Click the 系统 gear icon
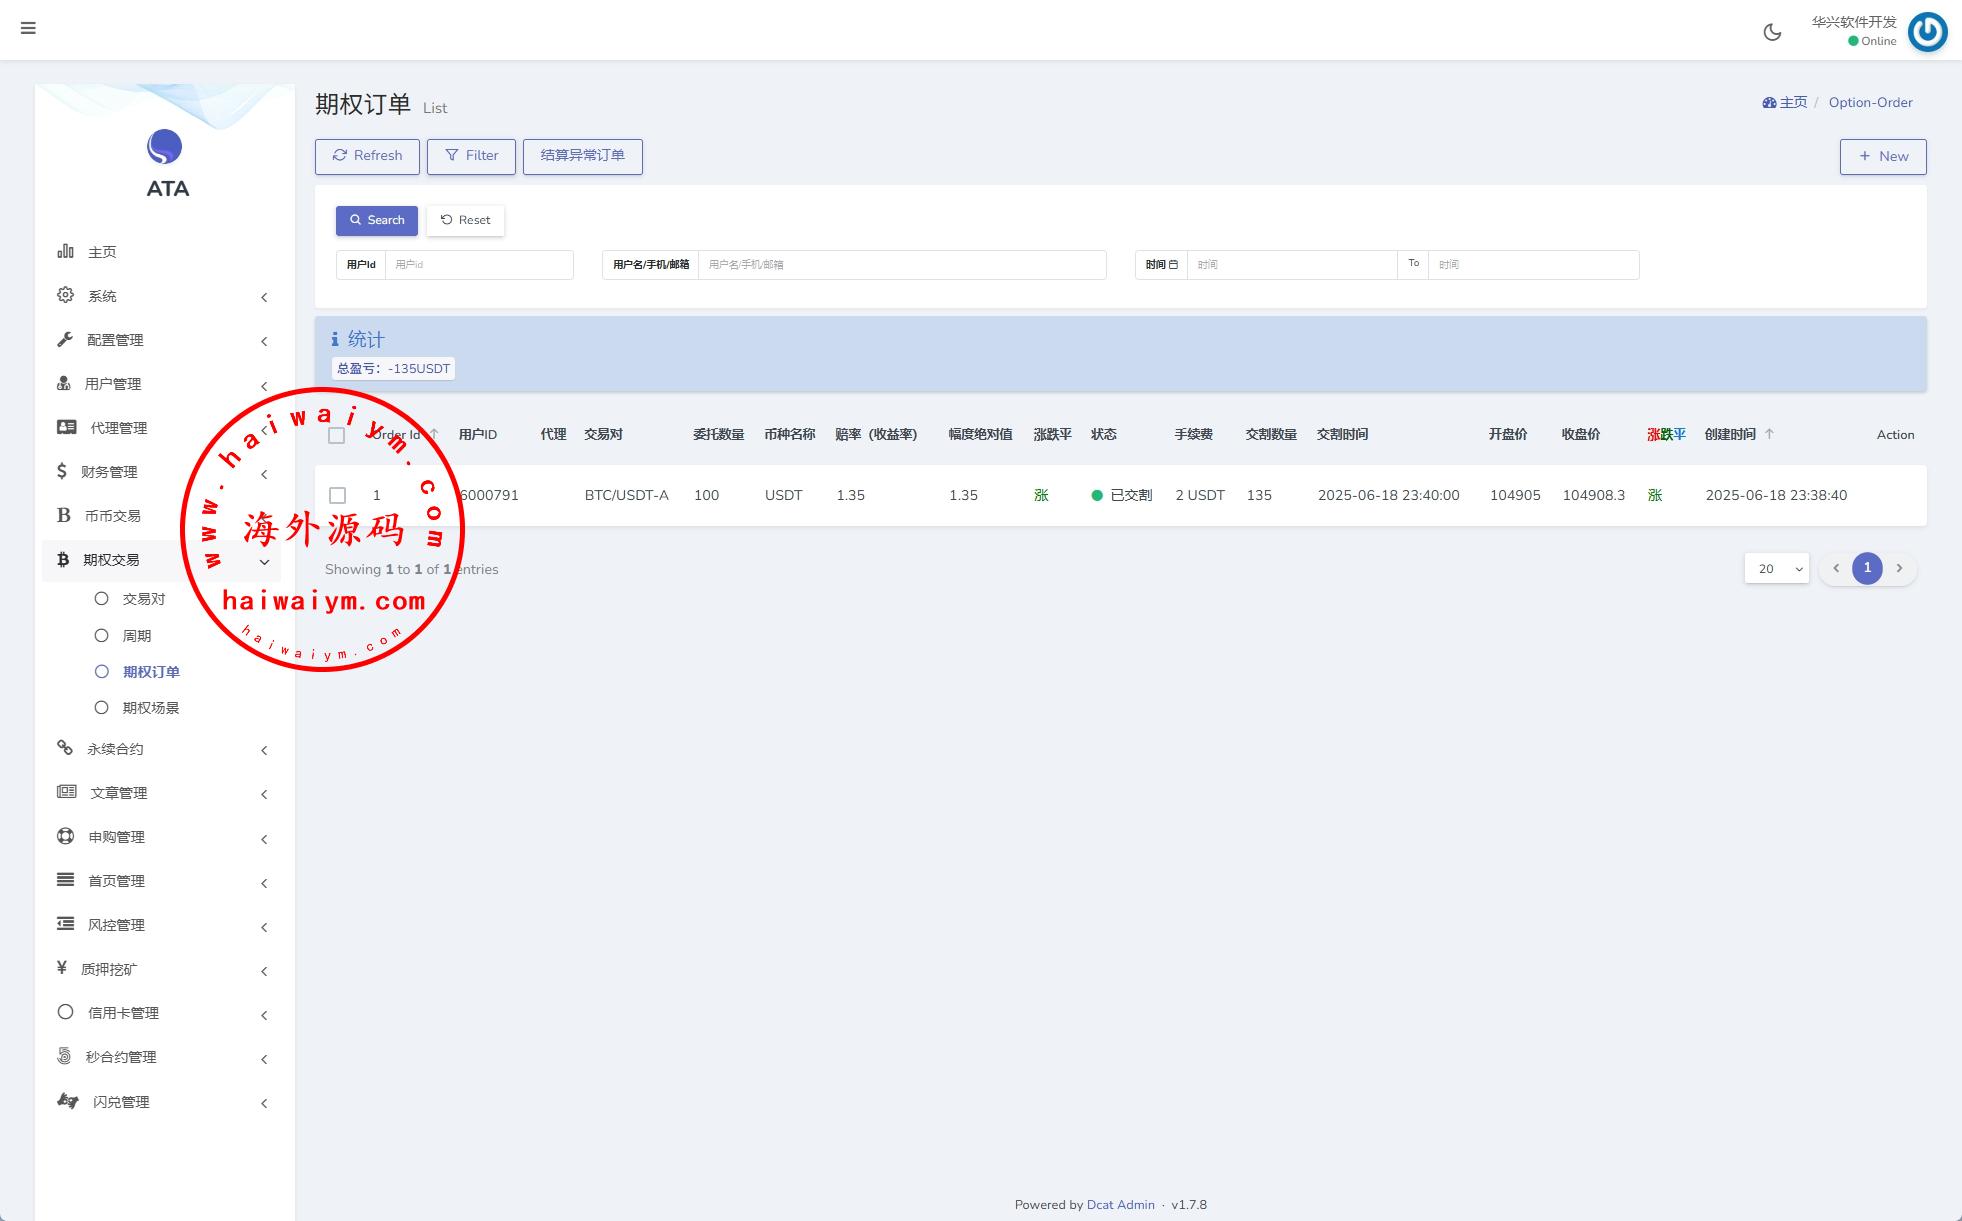 click(x=65, y=295)
